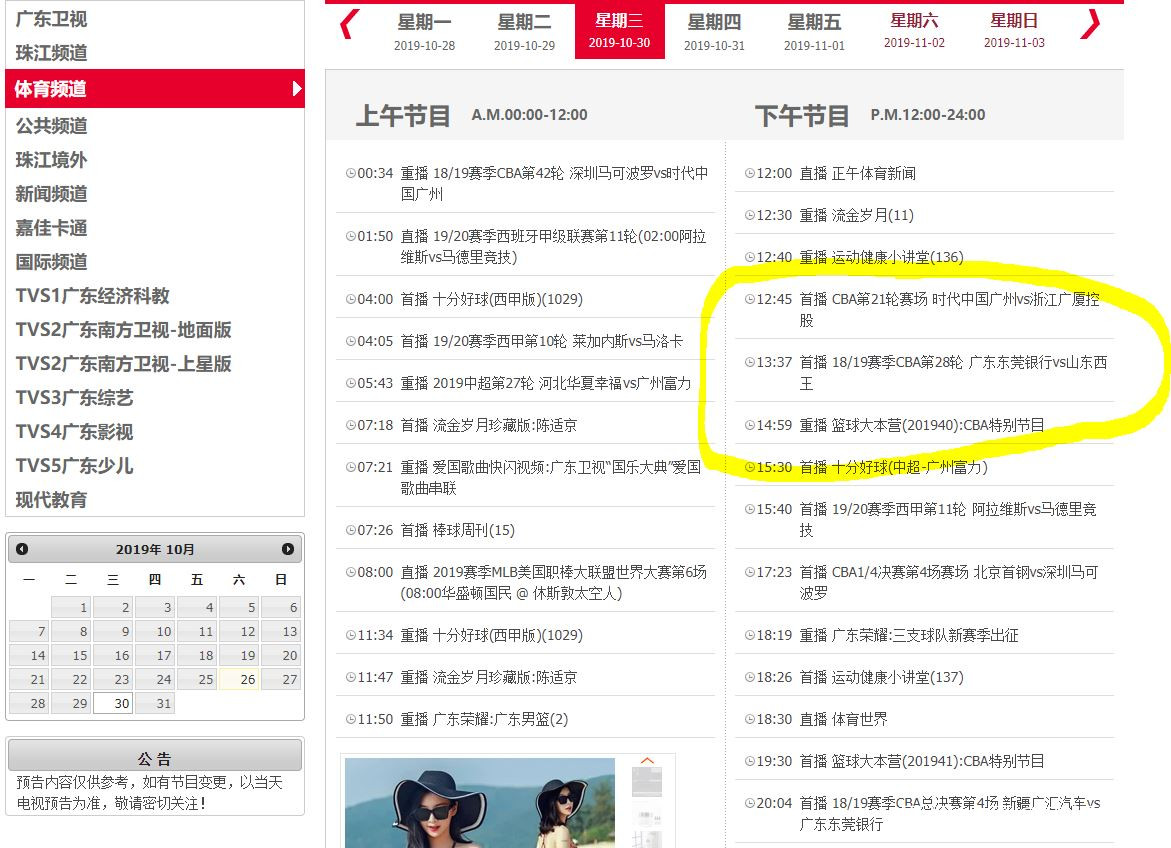1171x848 pixels.
Task: Pick day 31 in the calendar
Action: coord(155,703)
